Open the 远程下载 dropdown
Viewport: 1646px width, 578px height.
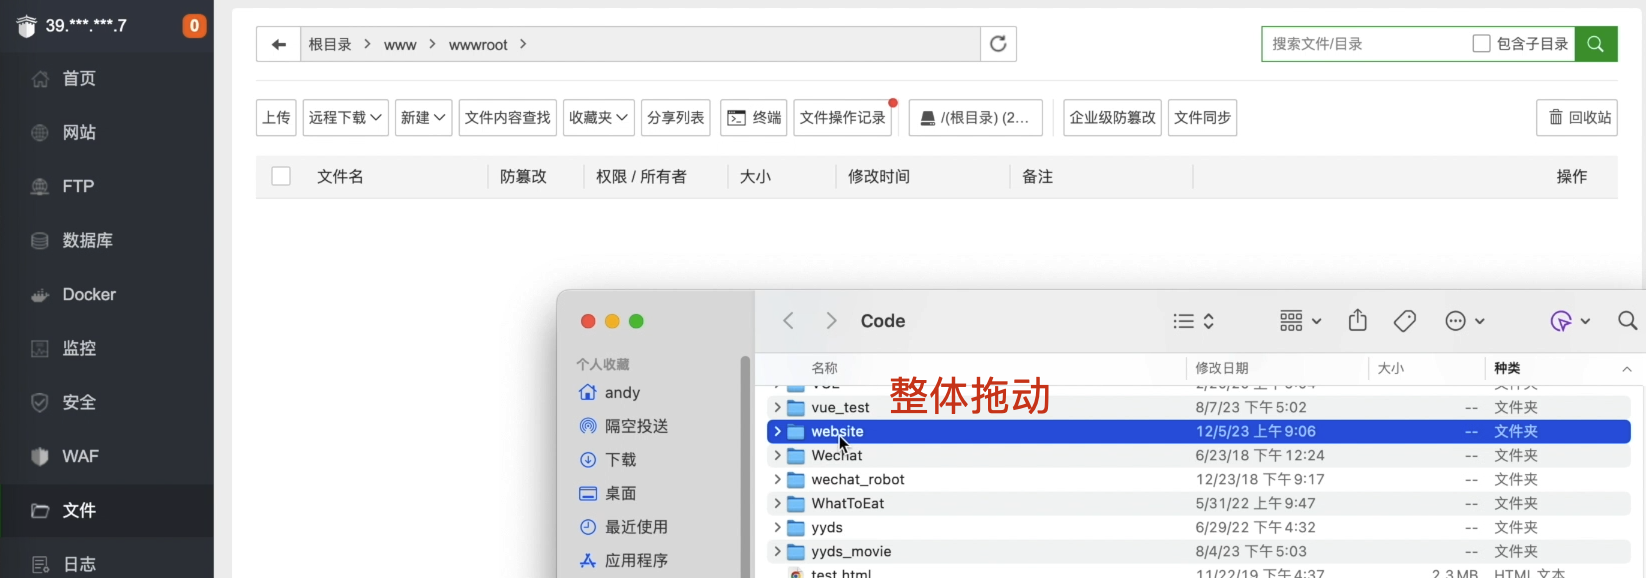pyautogui.click(x=345, y=118)
